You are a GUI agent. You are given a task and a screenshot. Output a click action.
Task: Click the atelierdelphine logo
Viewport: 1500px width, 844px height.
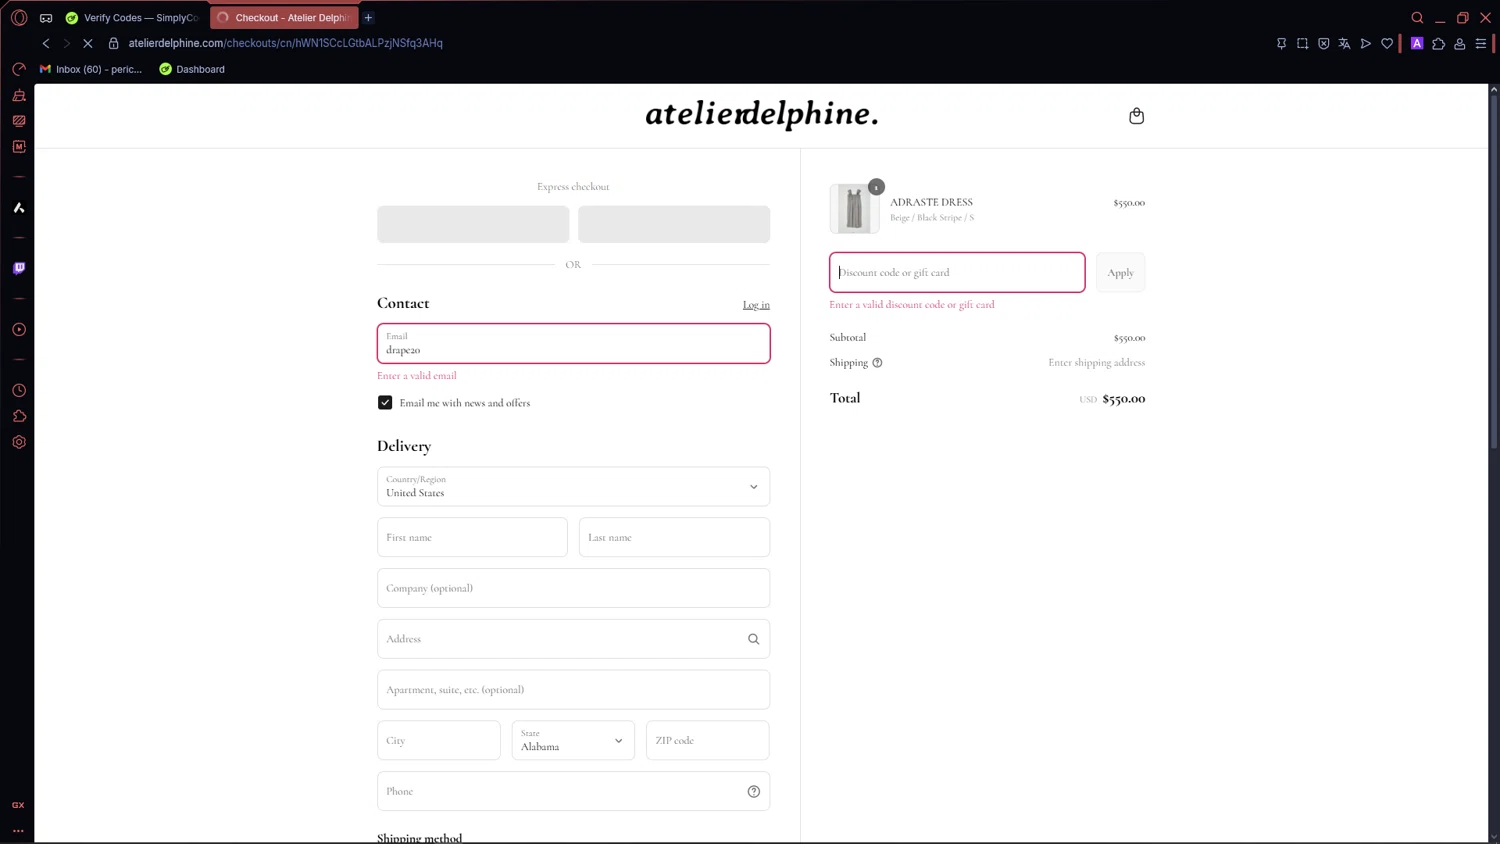762,114
